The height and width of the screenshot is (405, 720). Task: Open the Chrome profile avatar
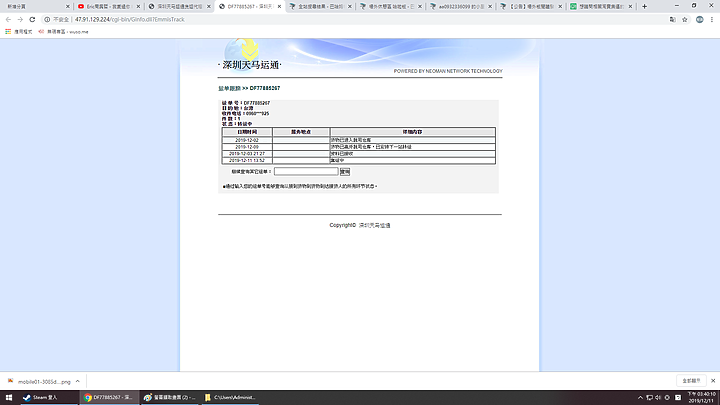tap(699, 19)
